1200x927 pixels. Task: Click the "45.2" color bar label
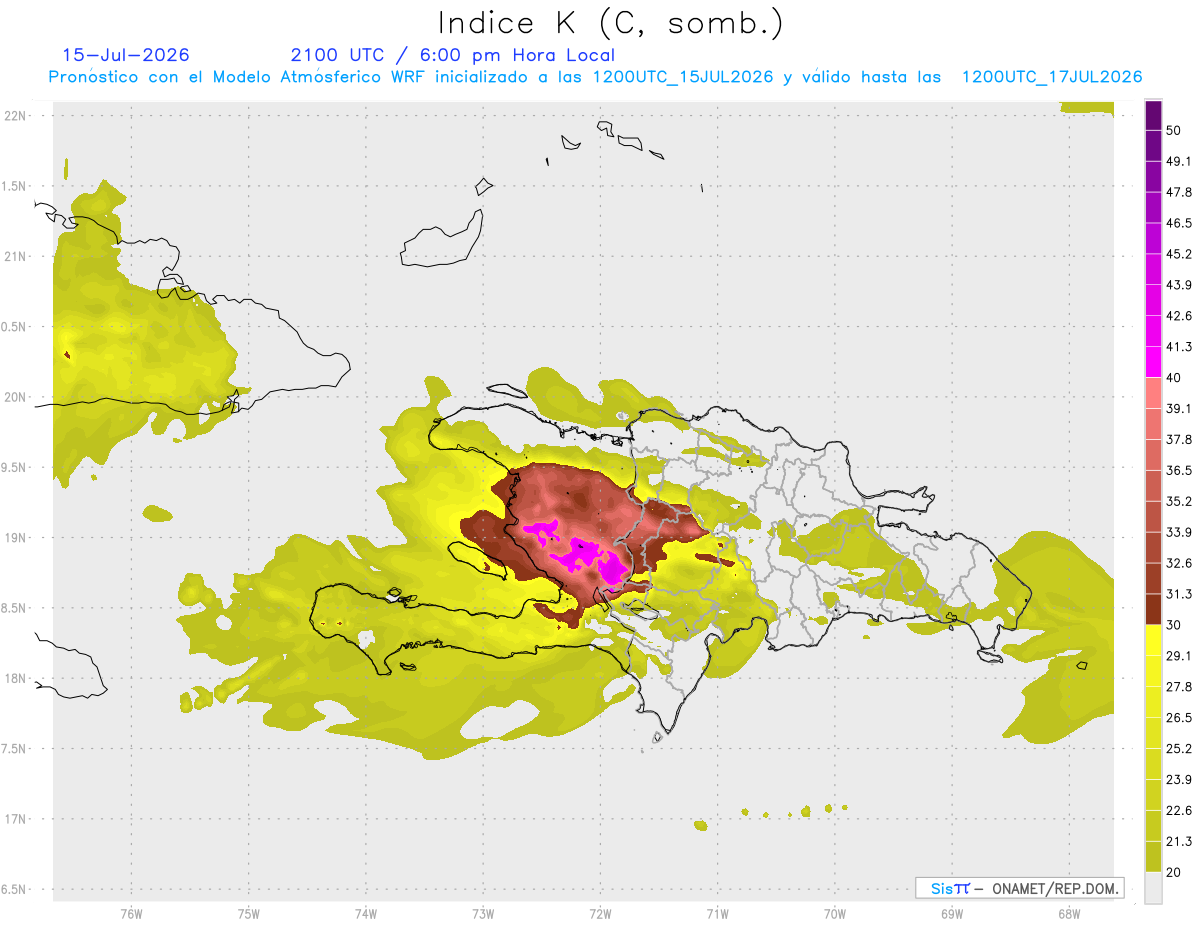click(x=1179, y=254)
